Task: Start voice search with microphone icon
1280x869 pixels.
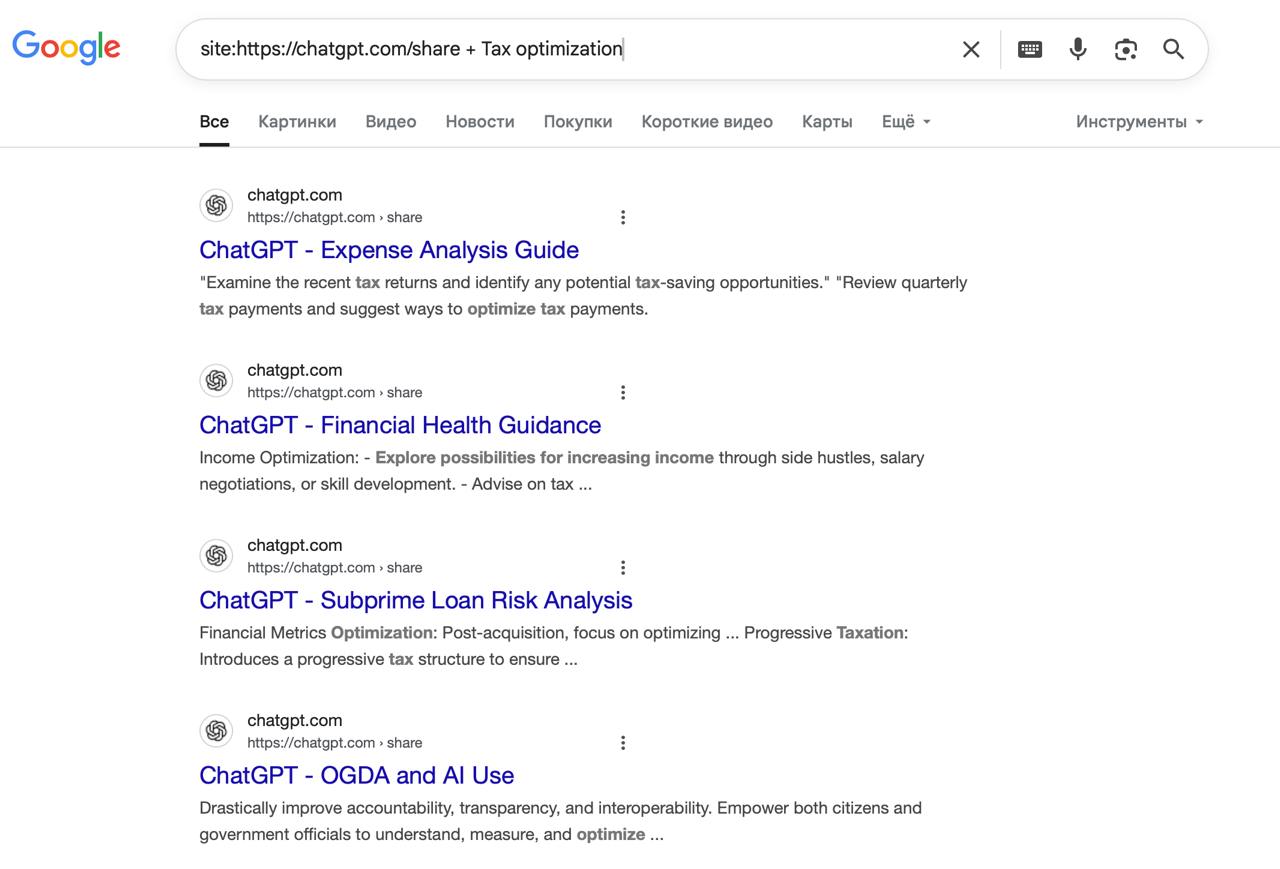Action: [1078, 49]
